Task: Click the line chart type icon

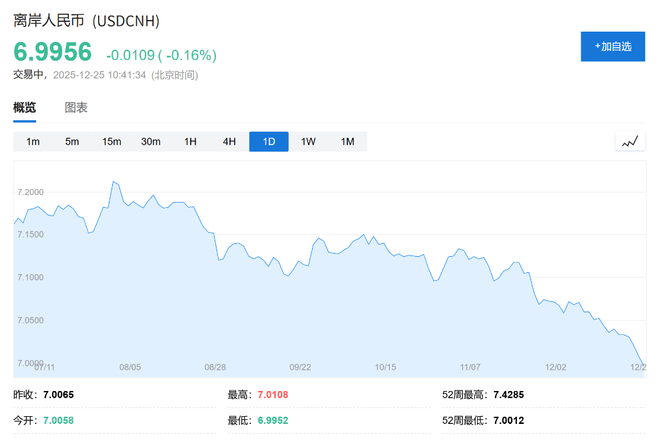Action: click(629, 142)
